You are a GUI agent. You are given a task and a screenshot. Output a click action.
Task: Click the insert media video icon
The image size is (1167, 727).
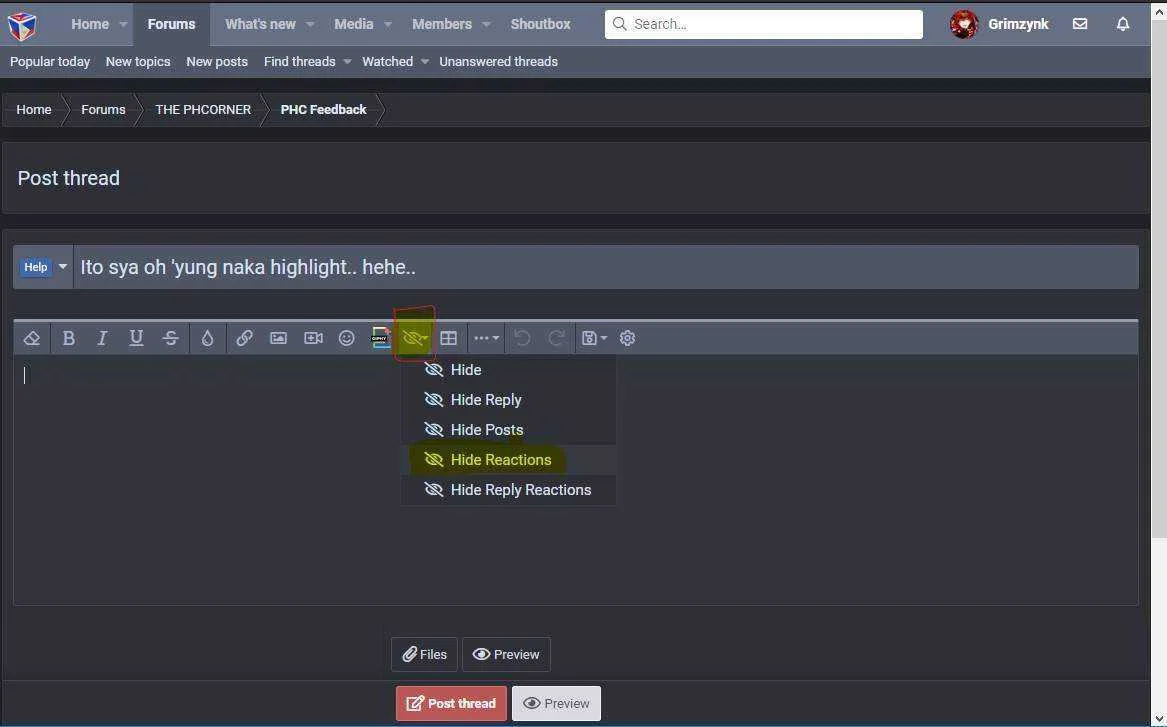pyautogui.click(x=313, y=339)
